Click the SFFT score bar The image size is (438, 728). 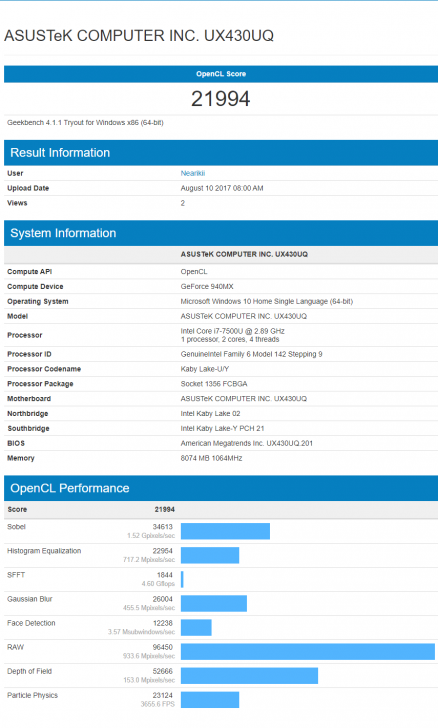[x=182, y=579]
